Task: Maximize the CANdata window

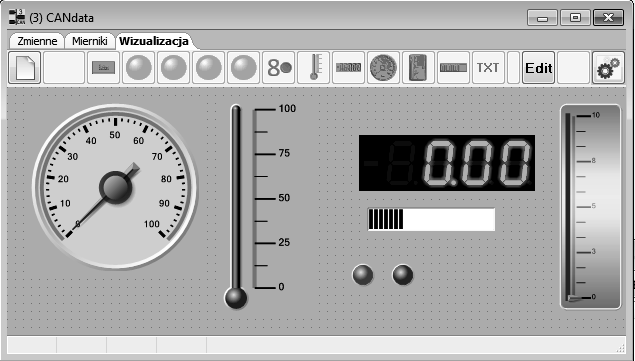Action: tap(575, 18)
